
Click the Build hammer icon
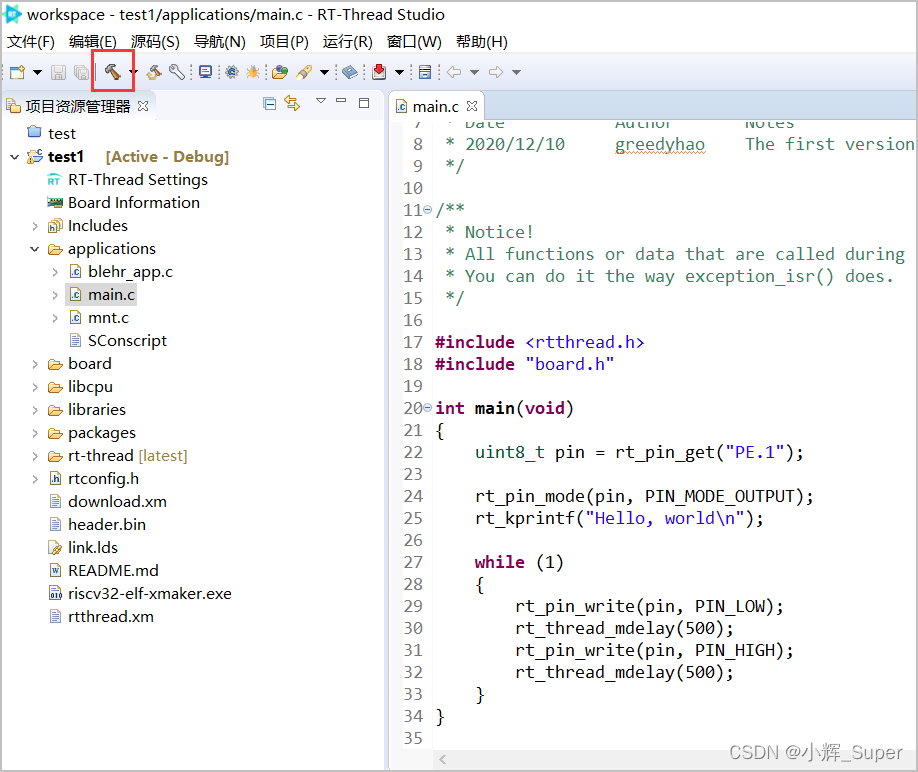(x=112, y=71)
